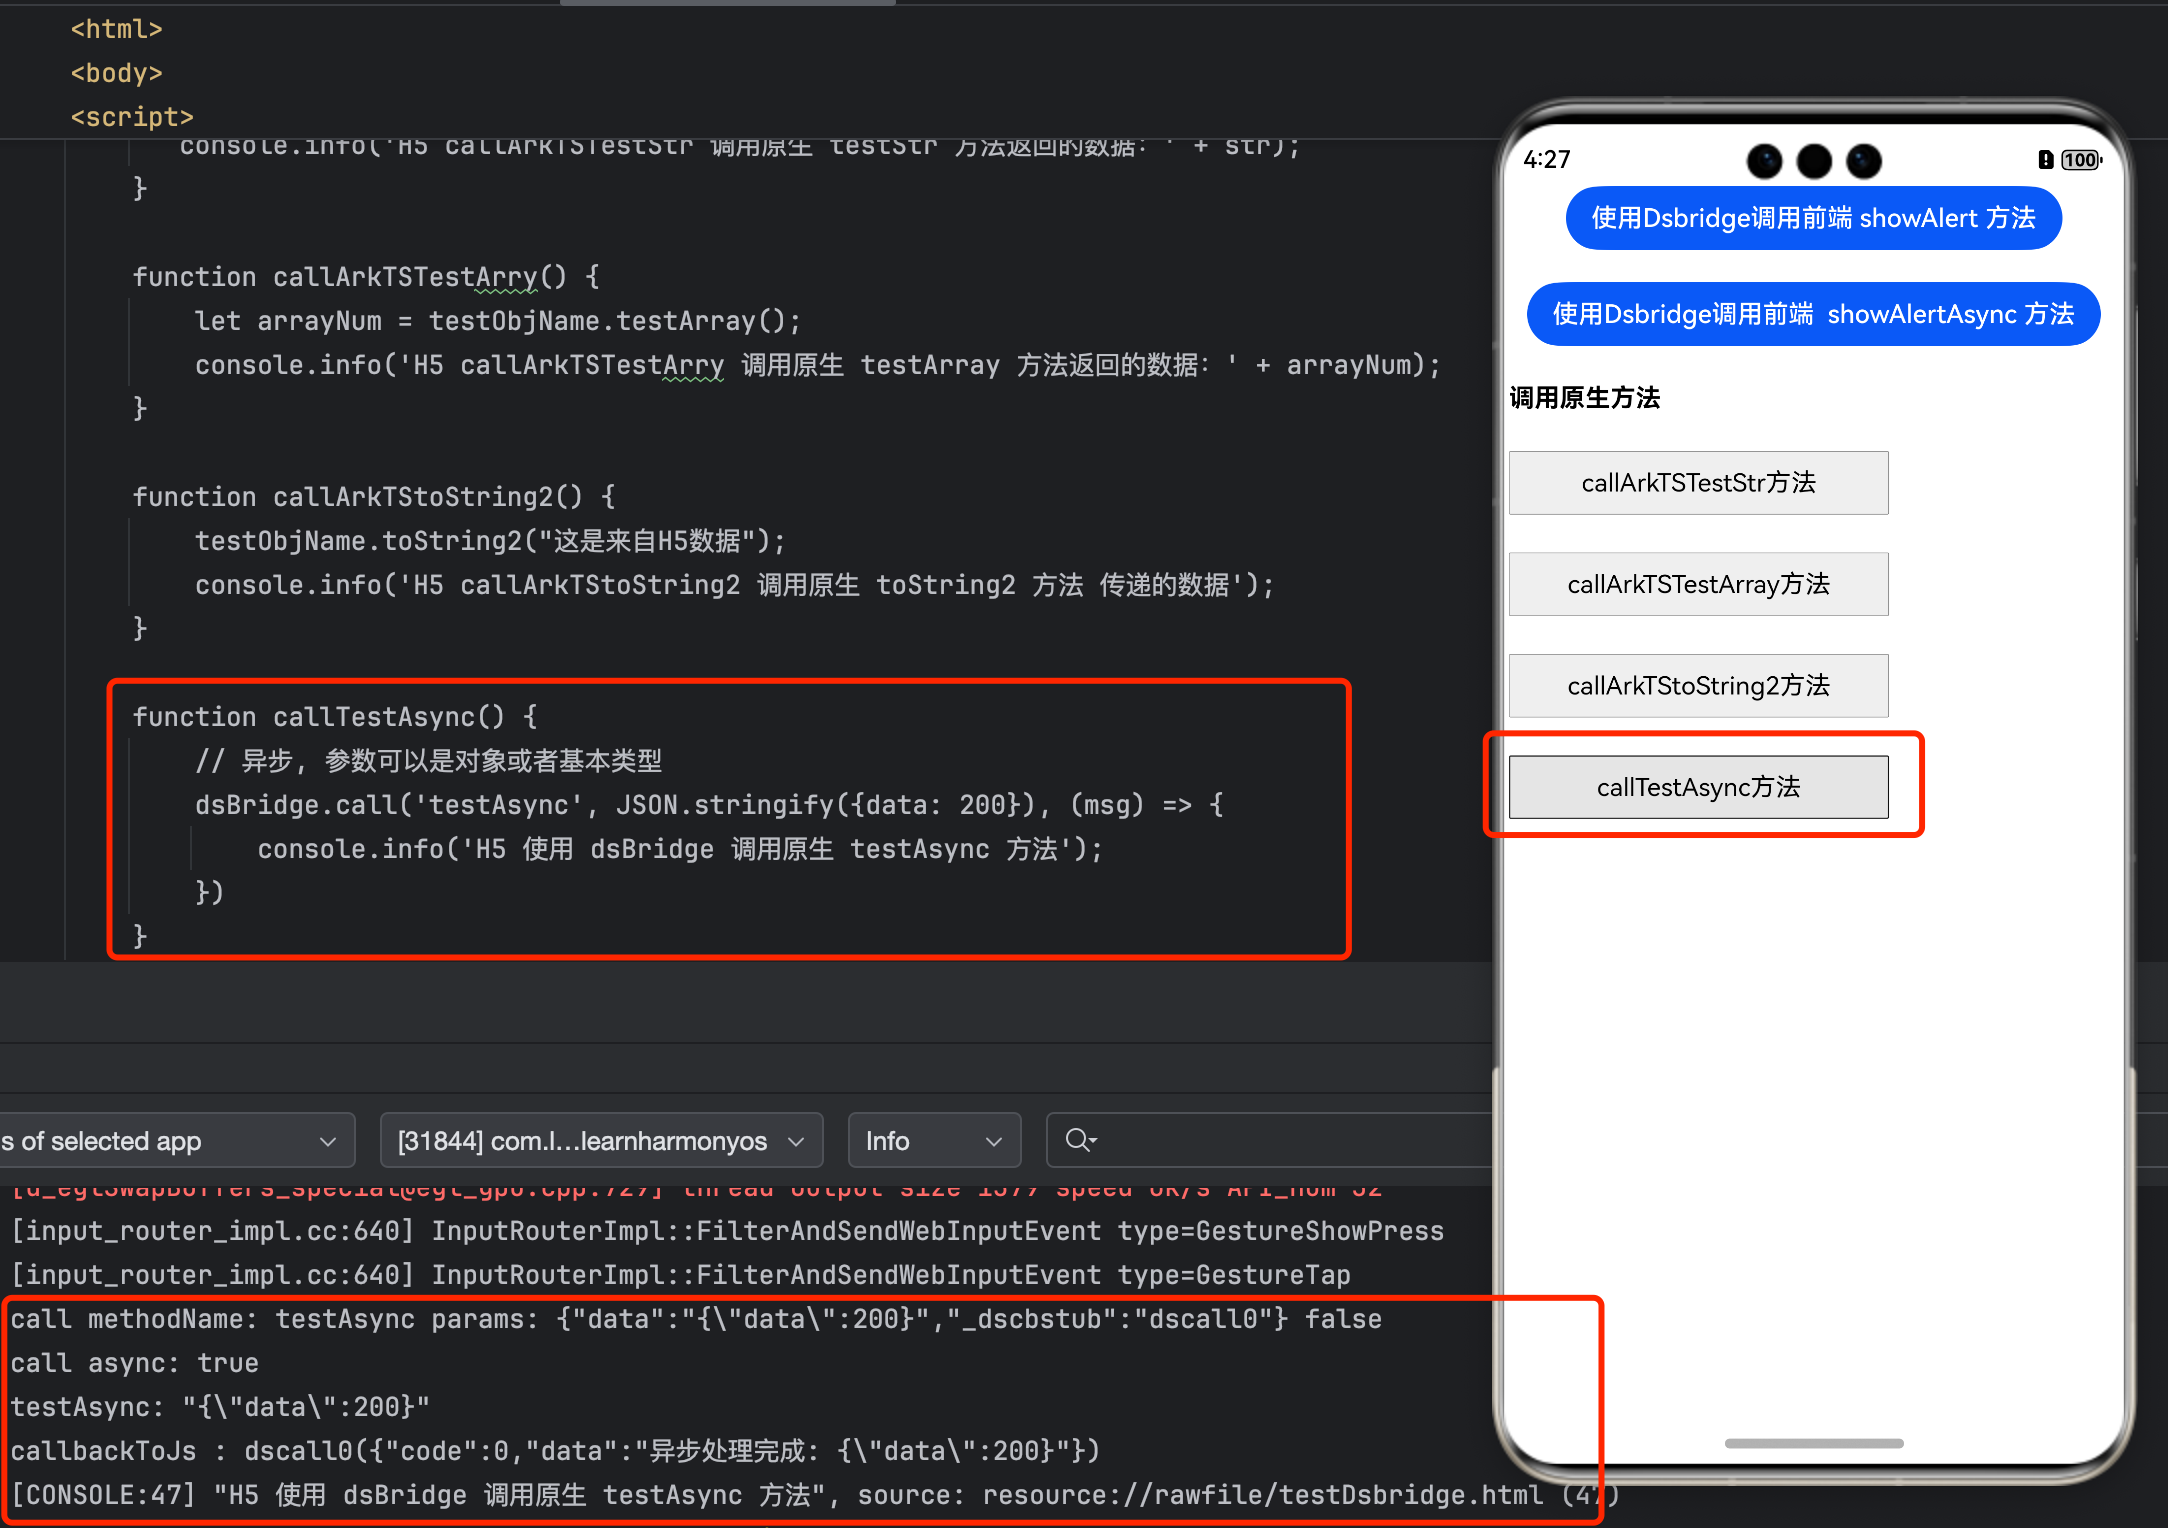Click the testObjName.toString2 code line
This screenshot has width=2168, height=1528.
[491, 541]
